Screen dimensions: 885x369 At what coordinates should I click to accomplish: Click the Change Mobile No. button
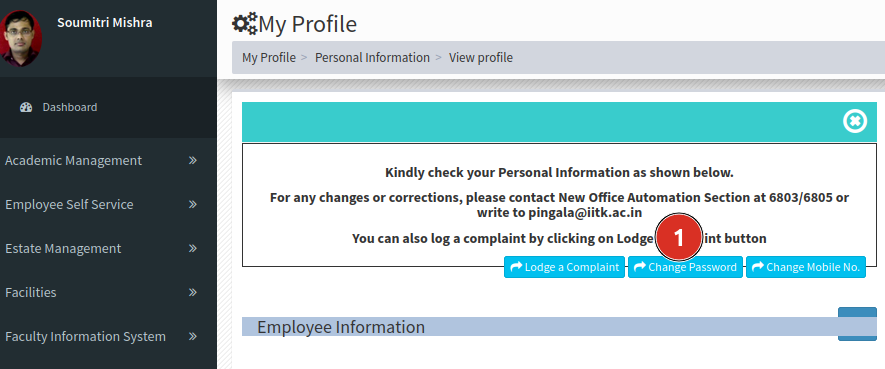[806, 267]
